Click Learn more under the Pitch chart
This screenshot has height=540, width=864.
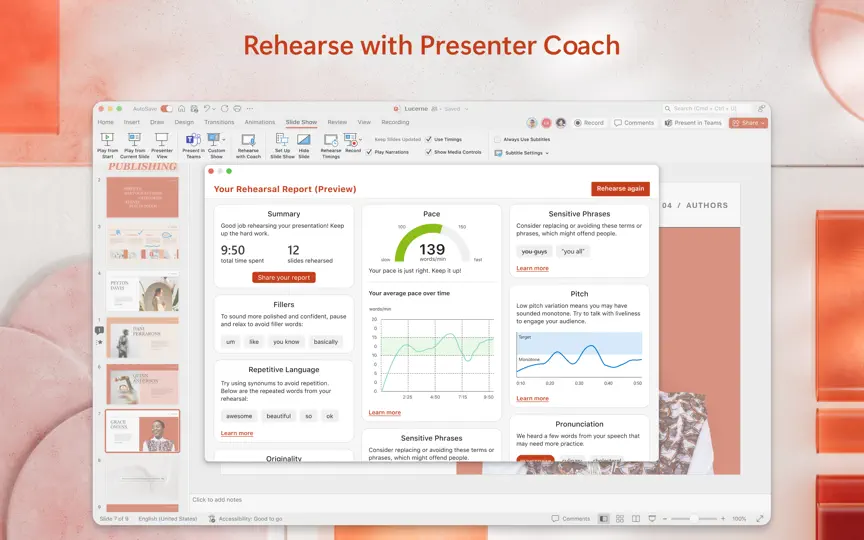[532, 398]
